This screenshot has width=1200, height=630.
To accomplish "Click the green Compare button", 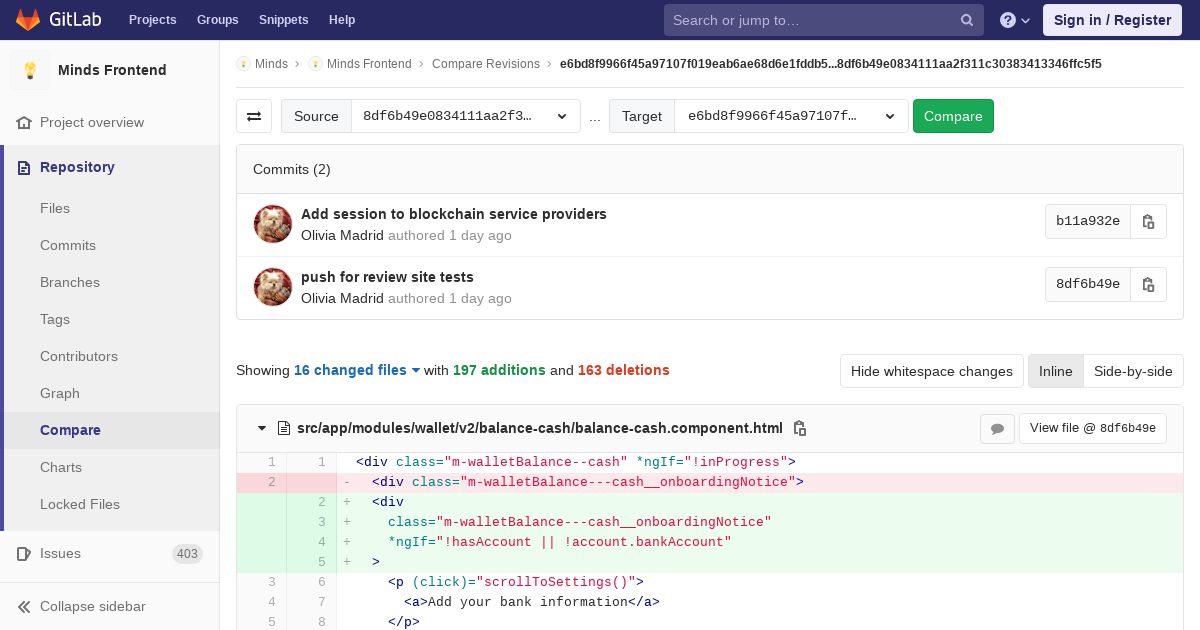I will click(x=953, y=116).
